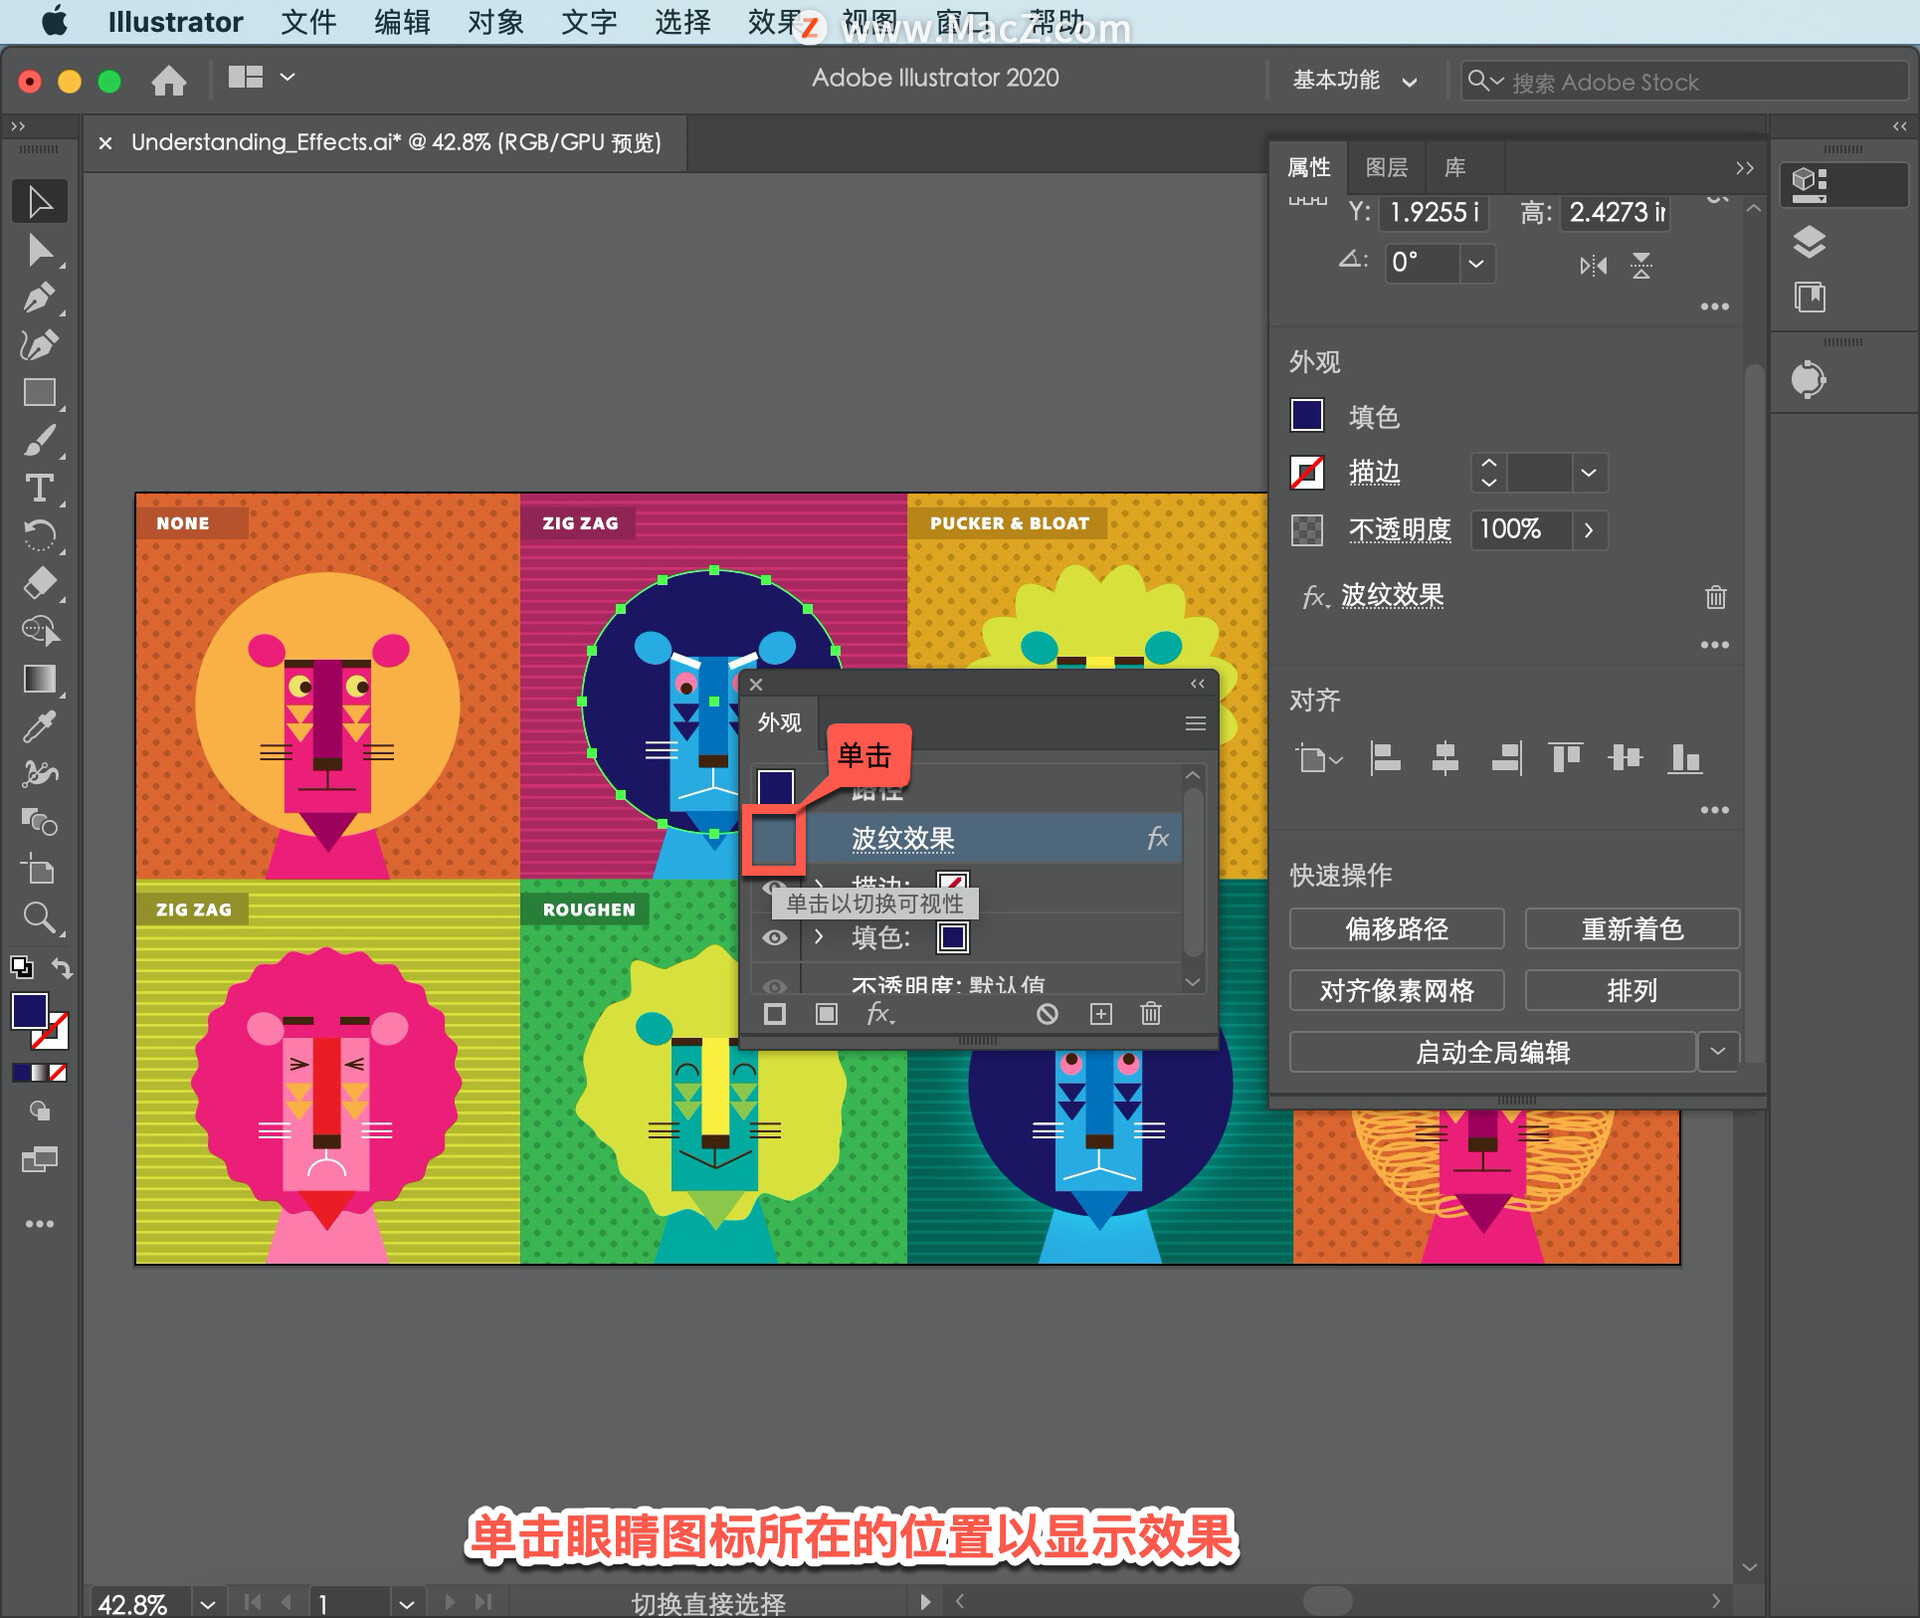Add new stroke in Appearance panel

(x=775, y=1014)
